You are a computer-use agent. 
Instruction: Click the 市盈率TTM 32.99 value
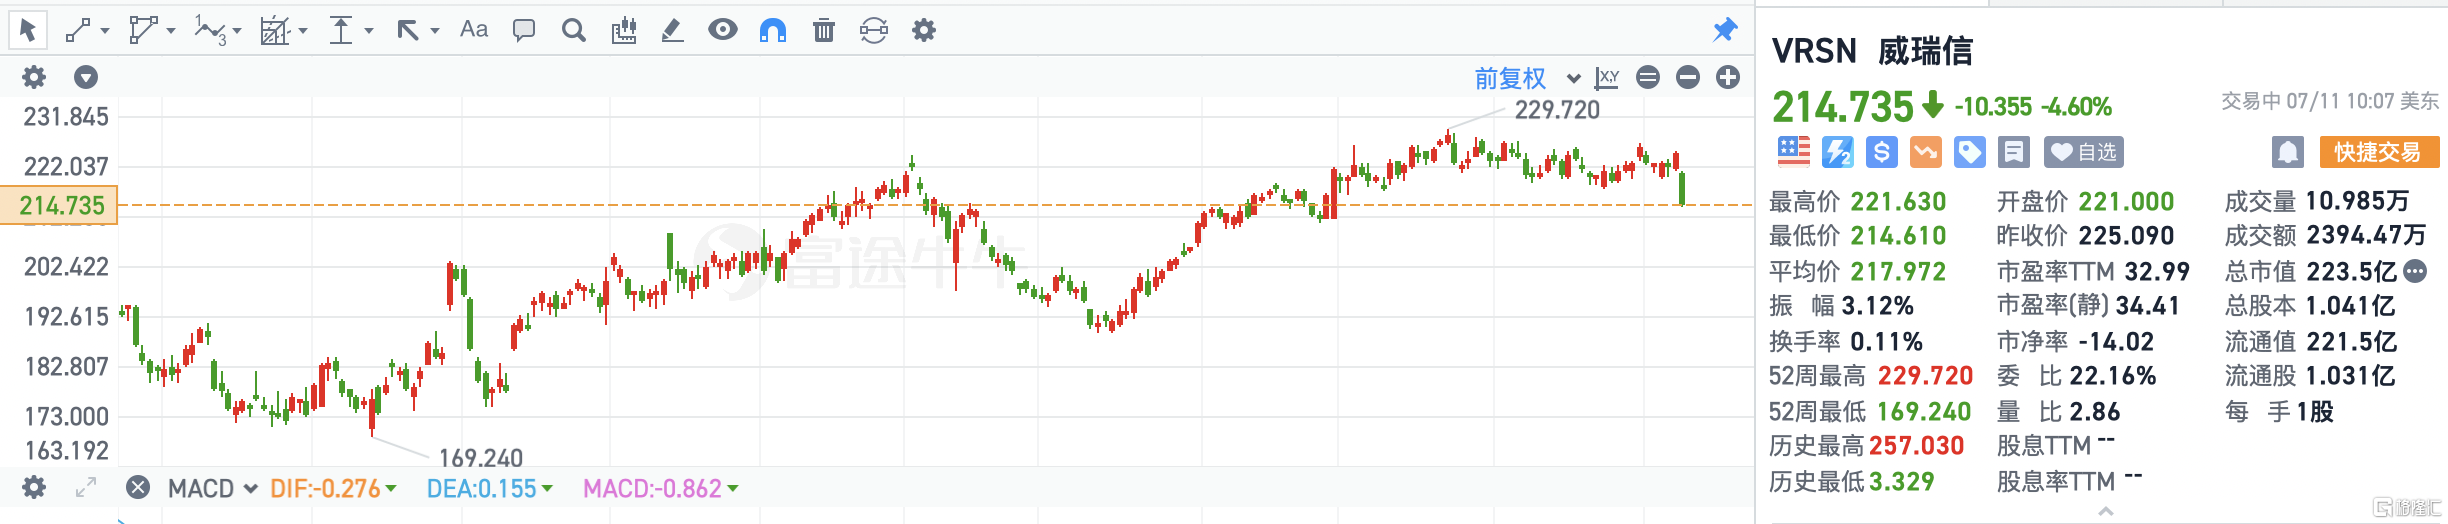(2157, 271)
